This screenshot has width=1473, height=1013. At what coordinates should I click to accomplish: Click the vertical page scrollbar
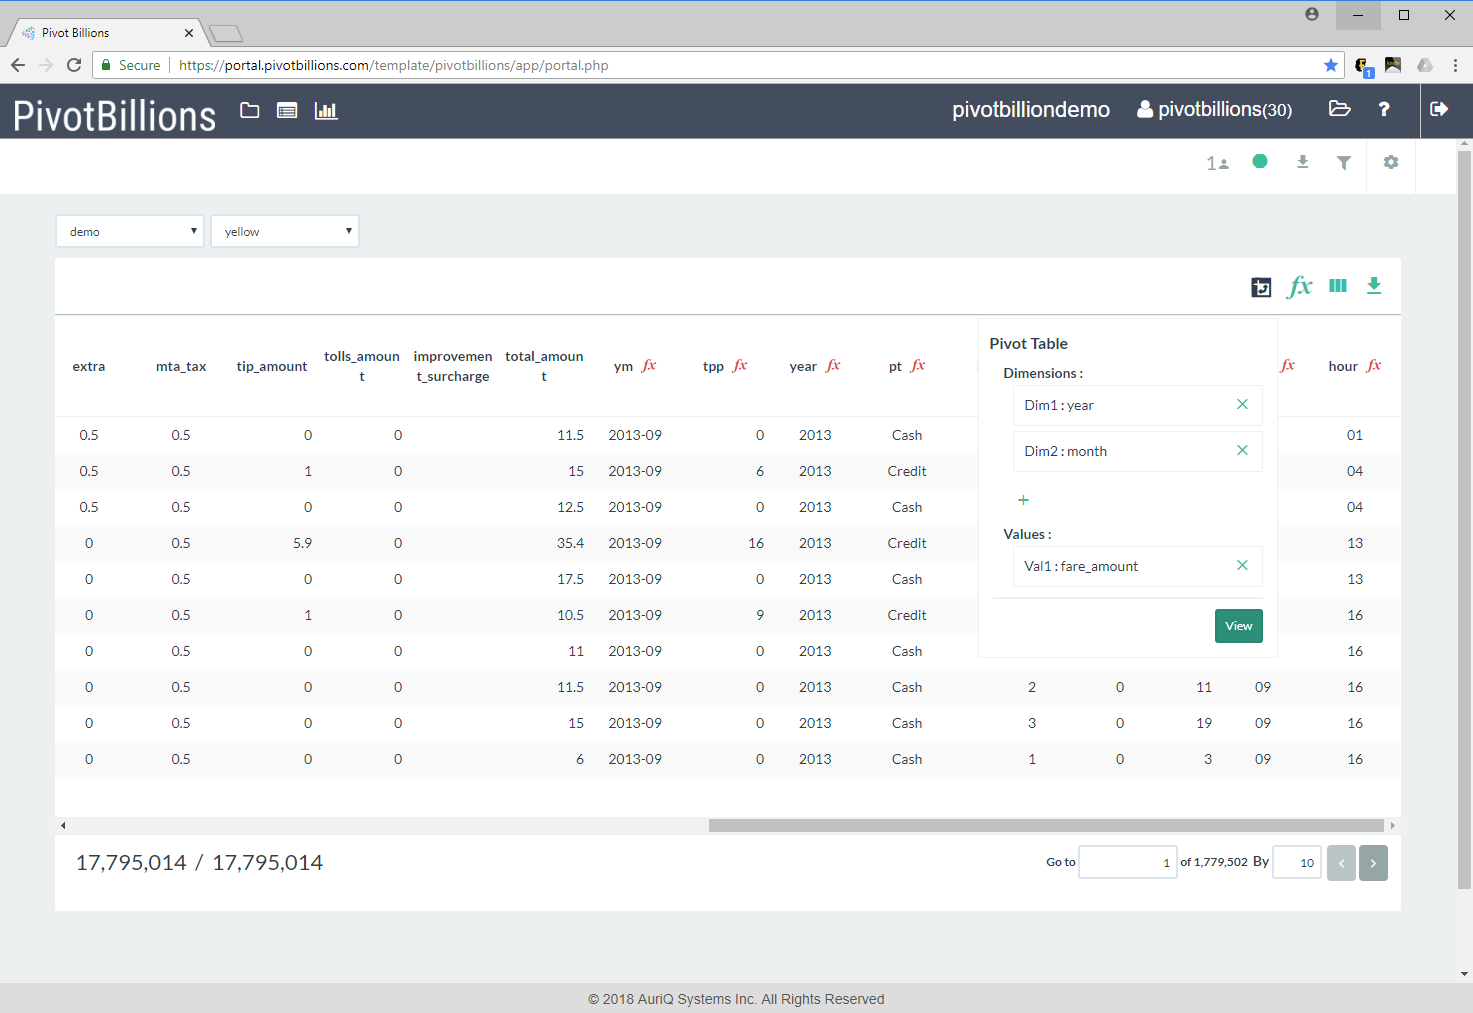pyautogui.click(x=1464, y=520)
